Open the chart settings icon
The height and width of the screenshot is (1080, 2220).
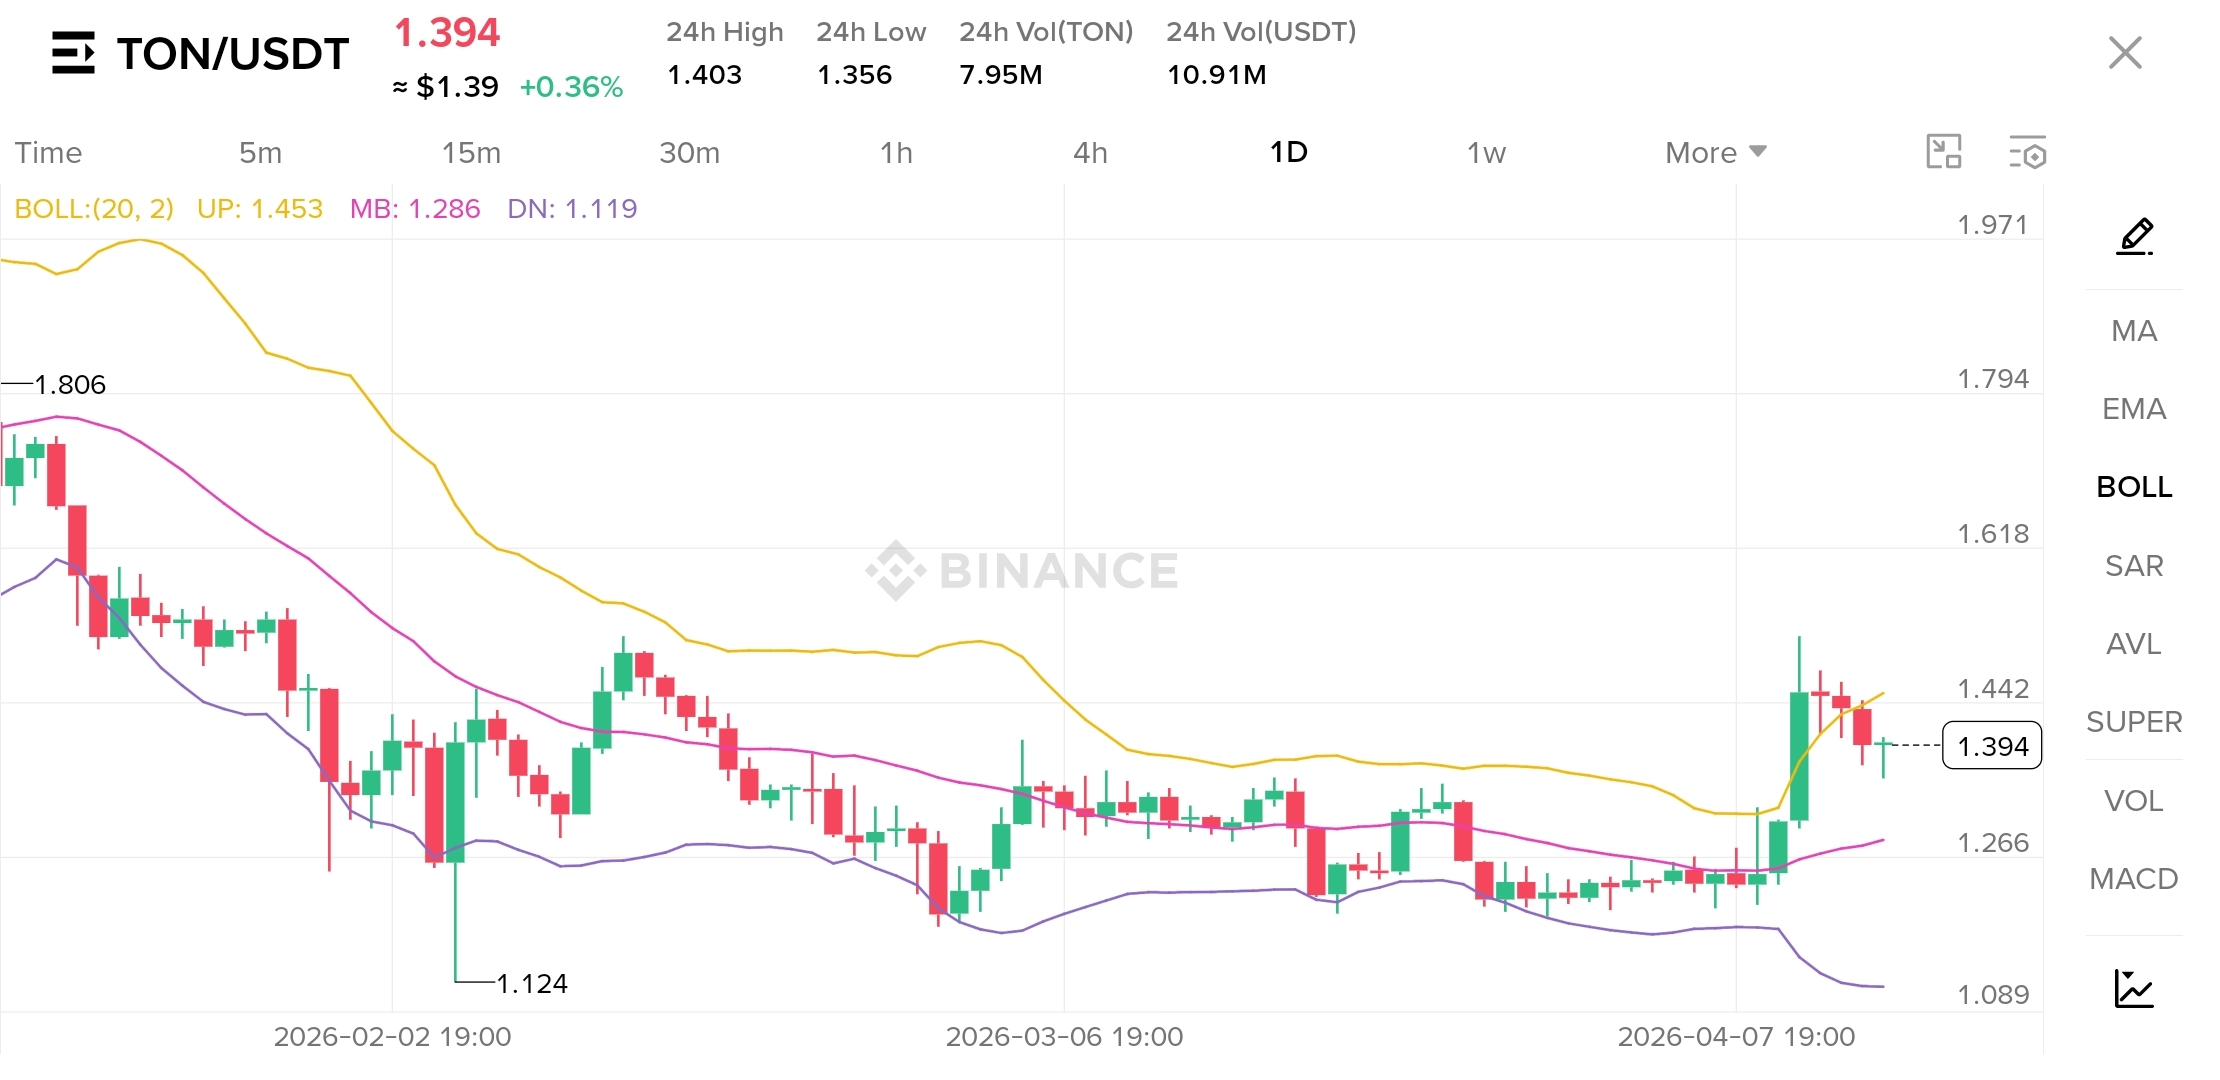(x=2027, y=153)
